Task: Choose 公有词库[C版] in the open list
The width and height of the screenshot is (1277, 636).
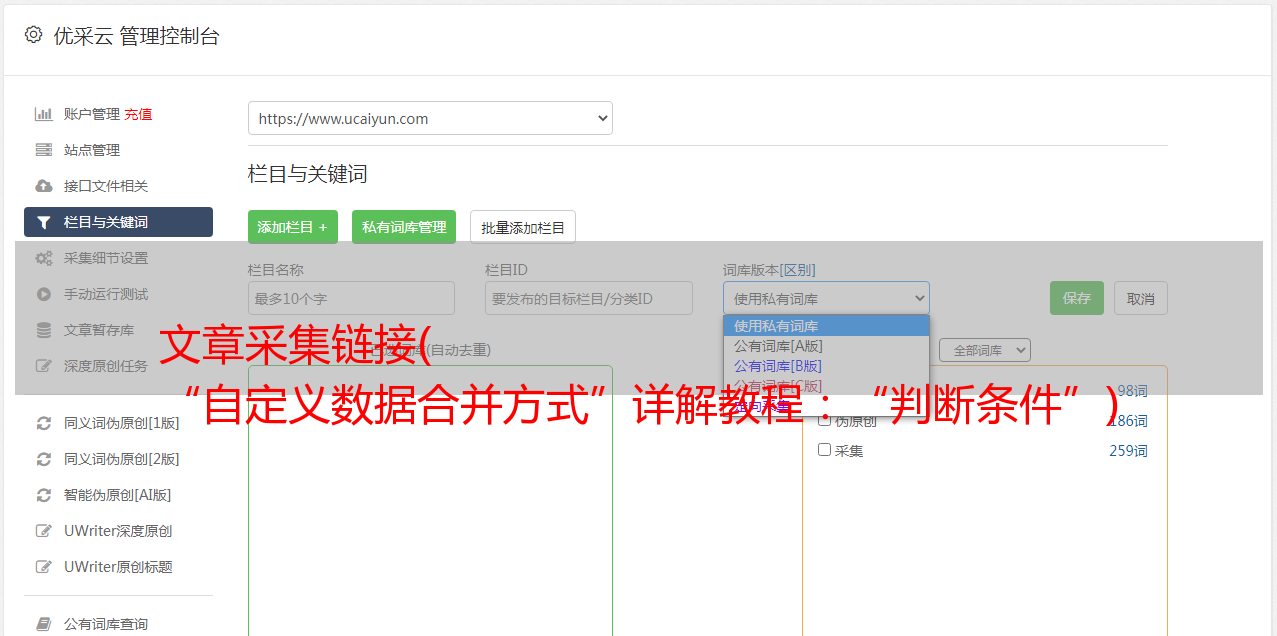Action: click(x=826, y=386)
